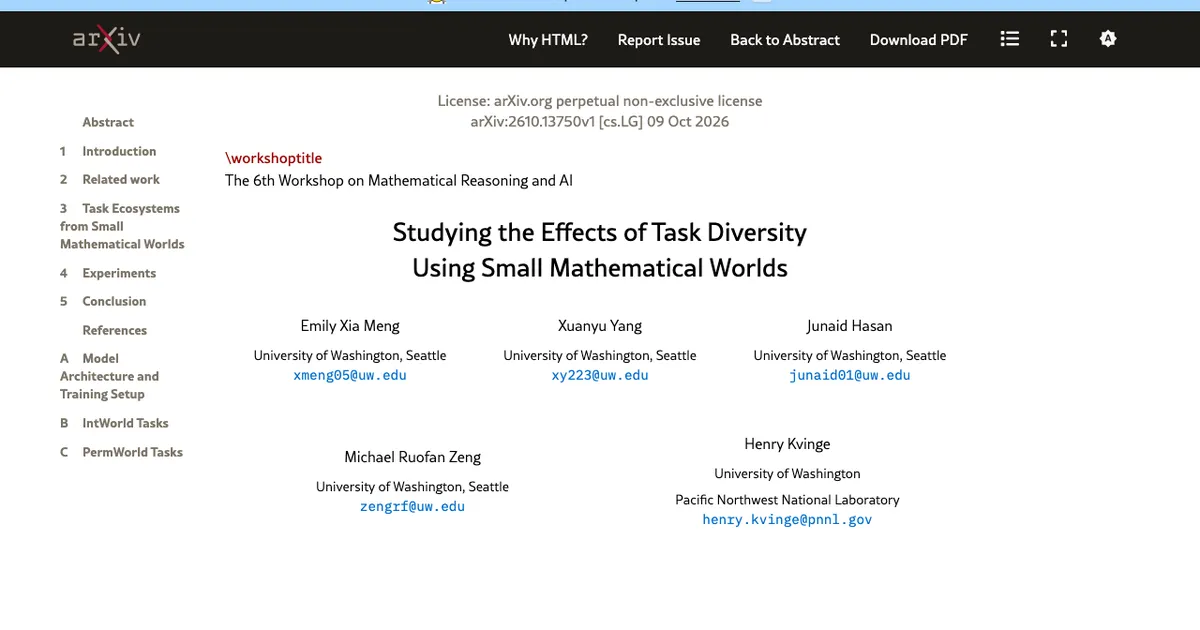
Task: Open Task Ecosystems from Small Mathematical Worlds section
Action: (x=122, y=226)
